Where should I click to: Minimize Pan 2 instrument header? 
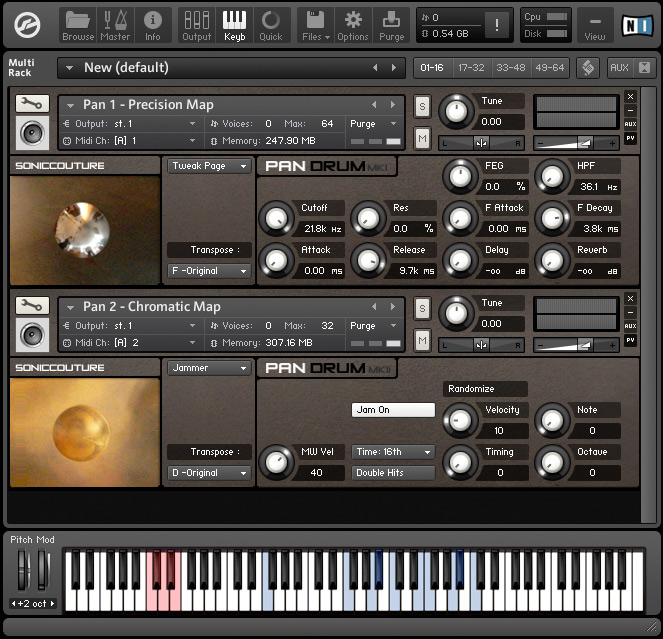(x=630, y=313)
